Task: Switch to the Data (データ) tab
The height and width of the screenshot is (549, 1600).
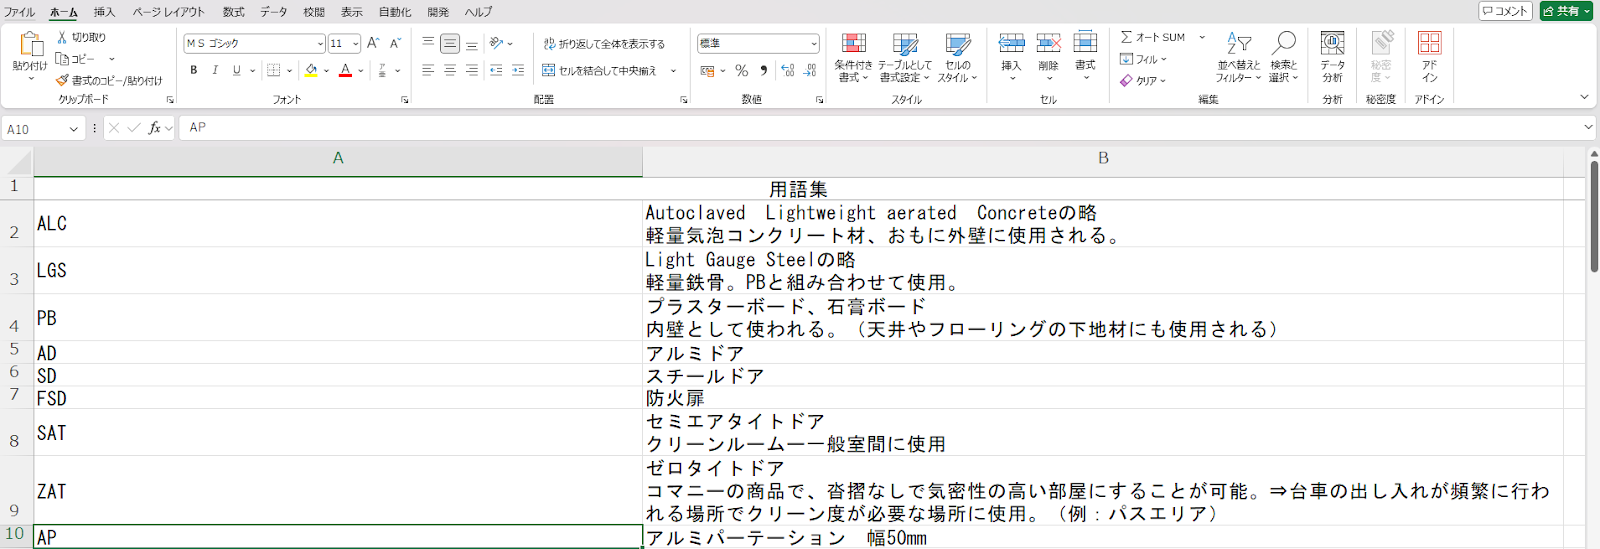Action: click(274, 12)
